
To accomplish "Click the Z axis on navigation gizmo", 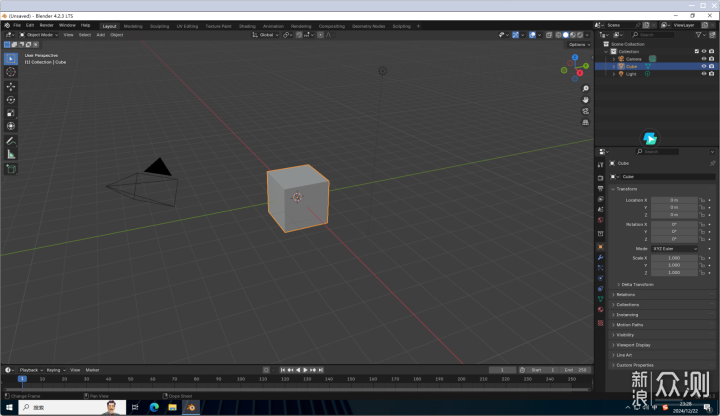I will click(x=575, y=57).
